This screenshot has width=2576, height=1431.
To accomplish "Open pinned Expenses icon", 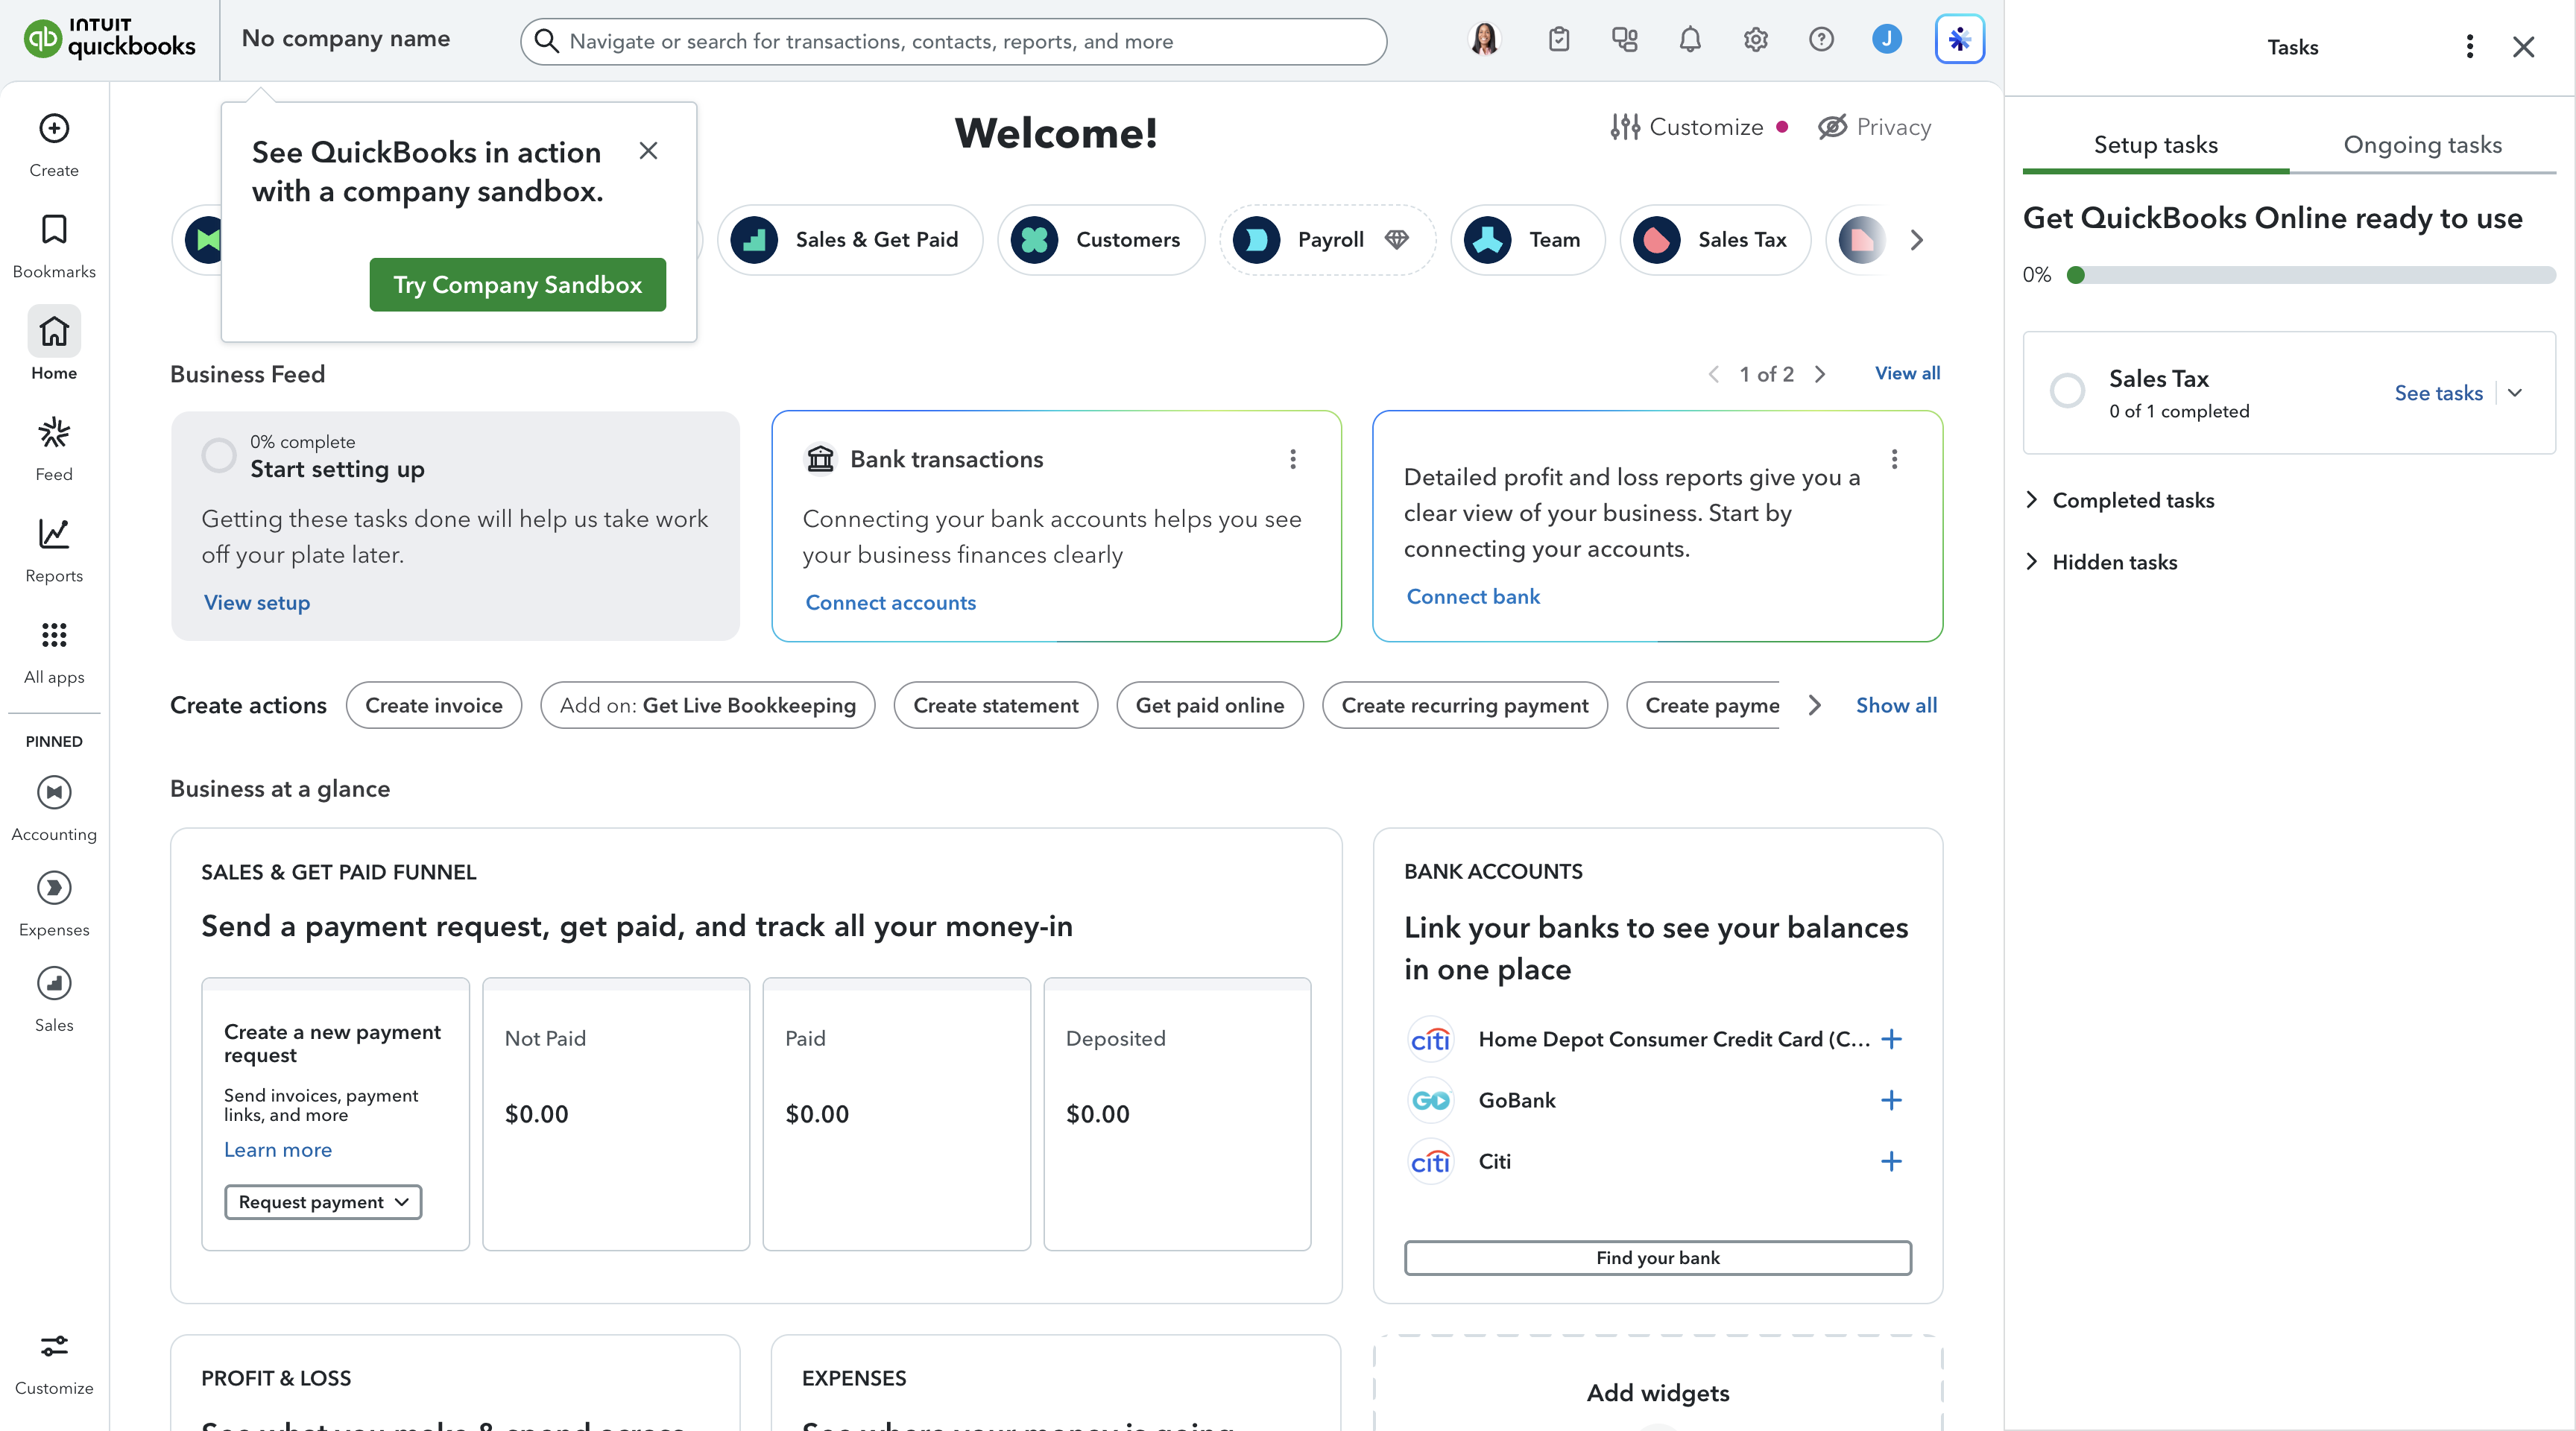I will [54, 888].
